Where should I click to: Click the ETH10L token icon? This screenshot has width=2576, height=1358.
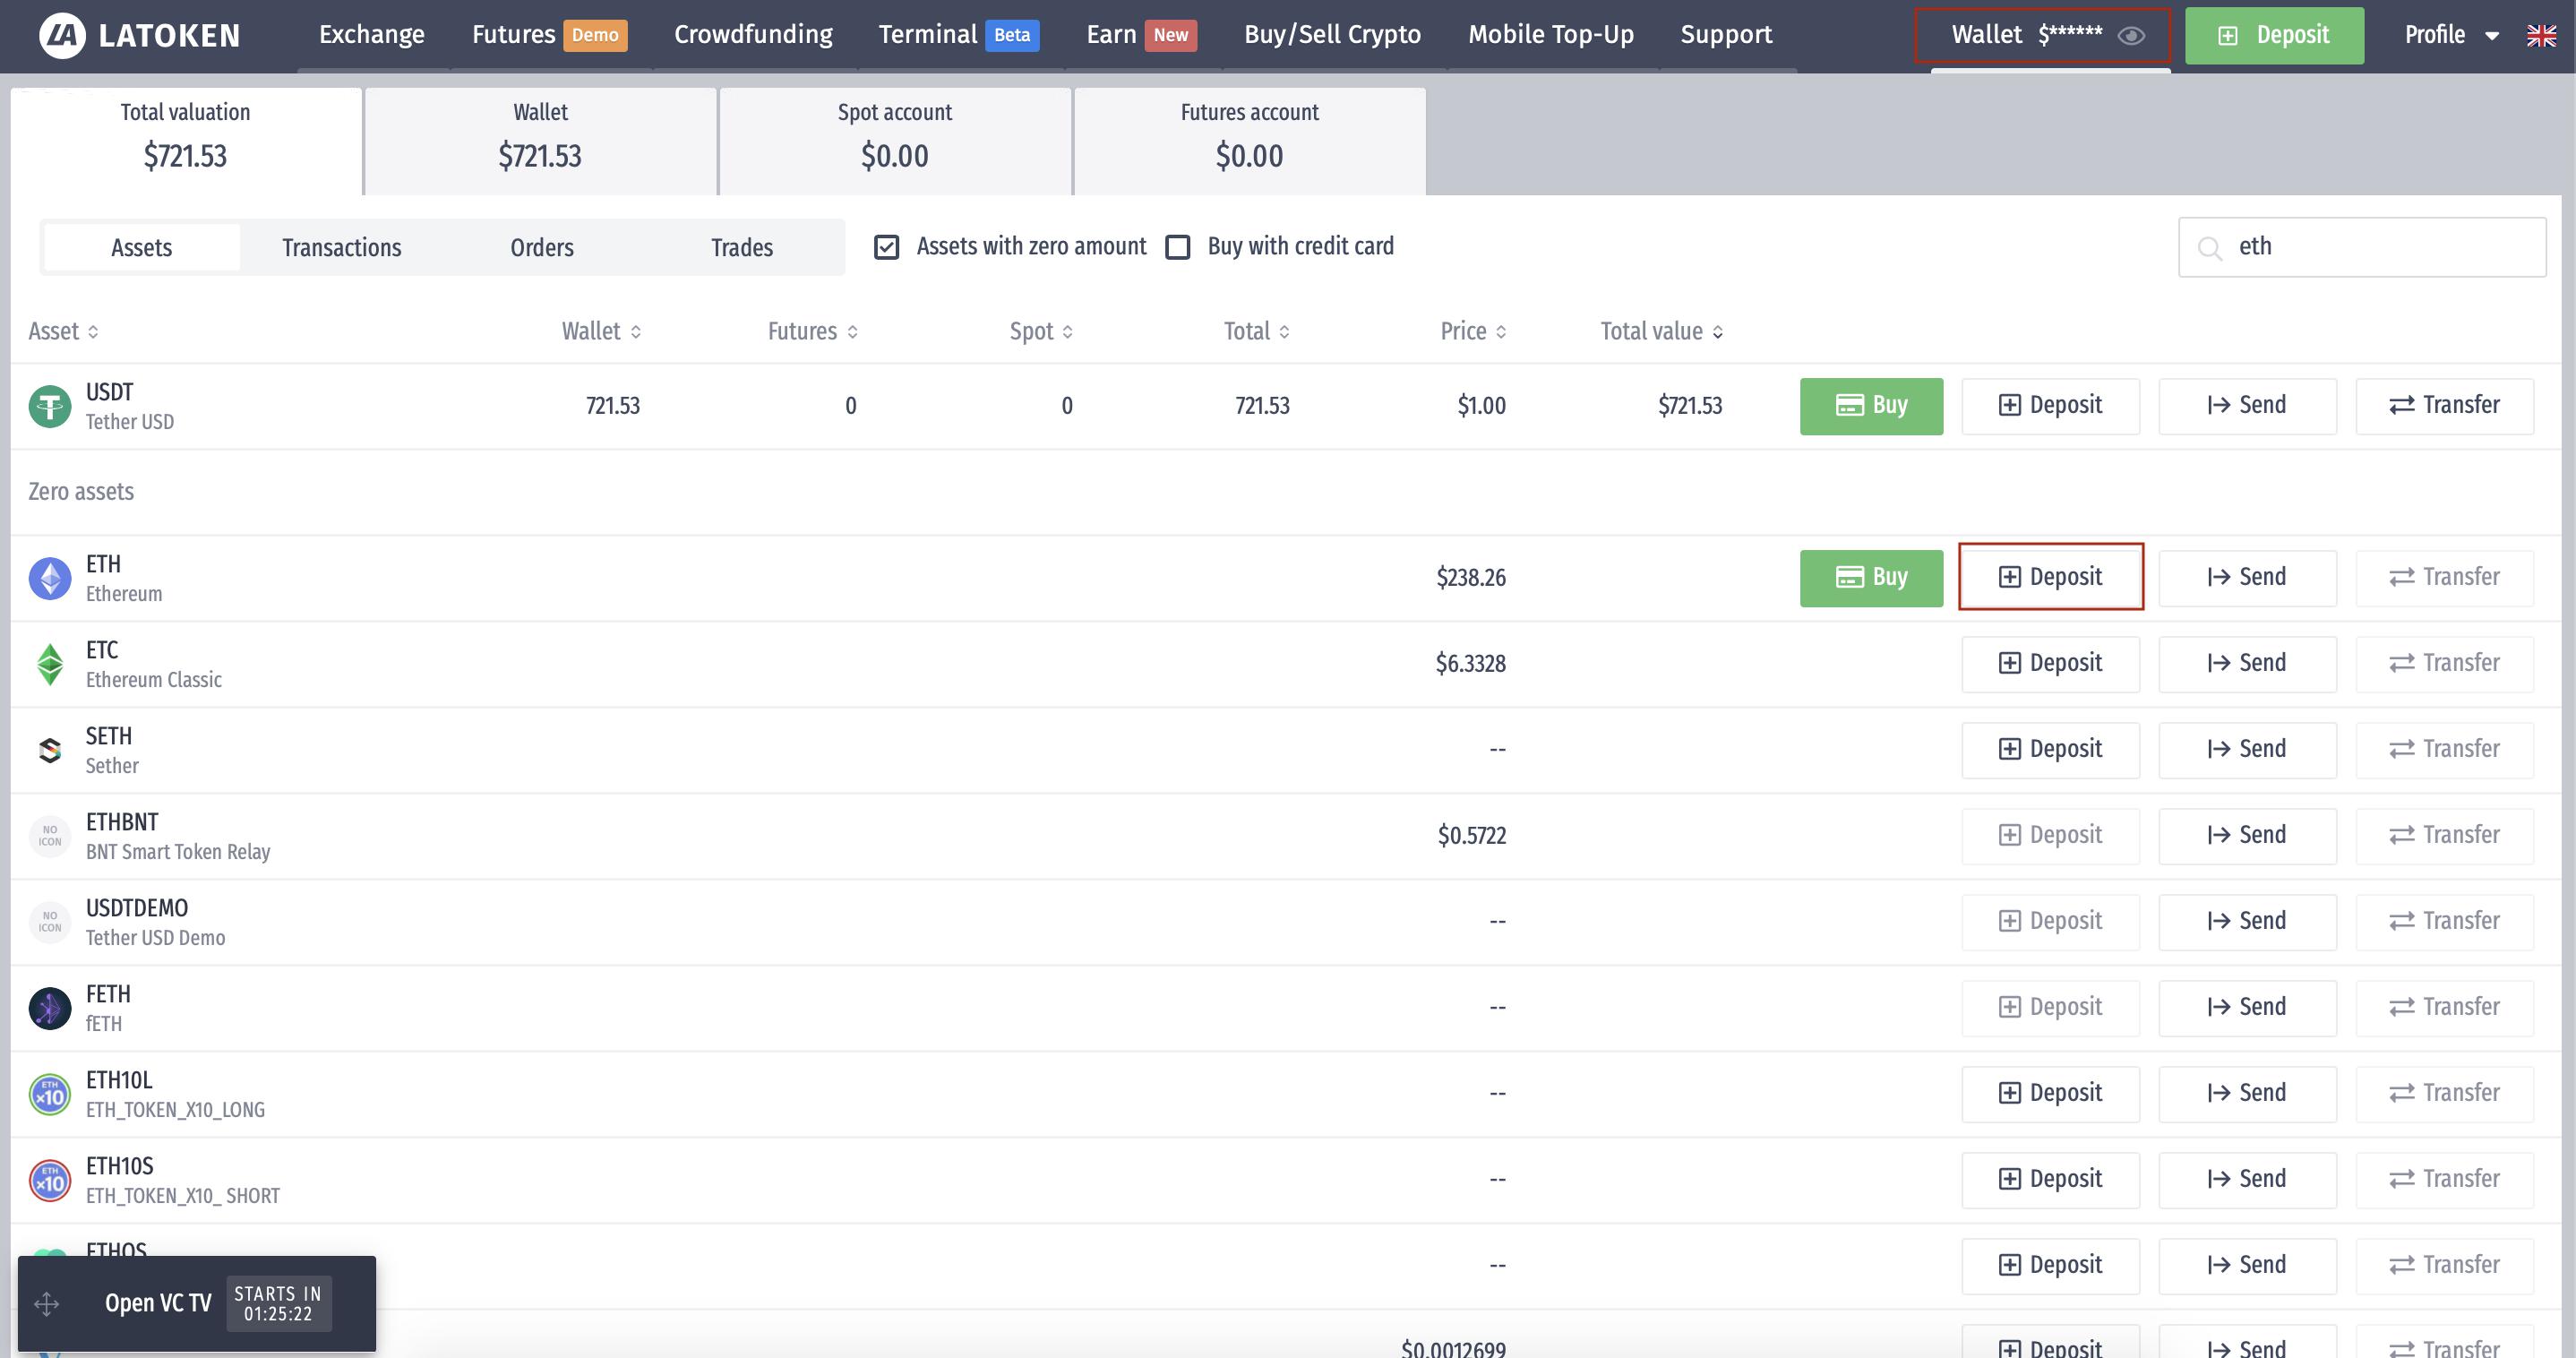coord(50,1094)
